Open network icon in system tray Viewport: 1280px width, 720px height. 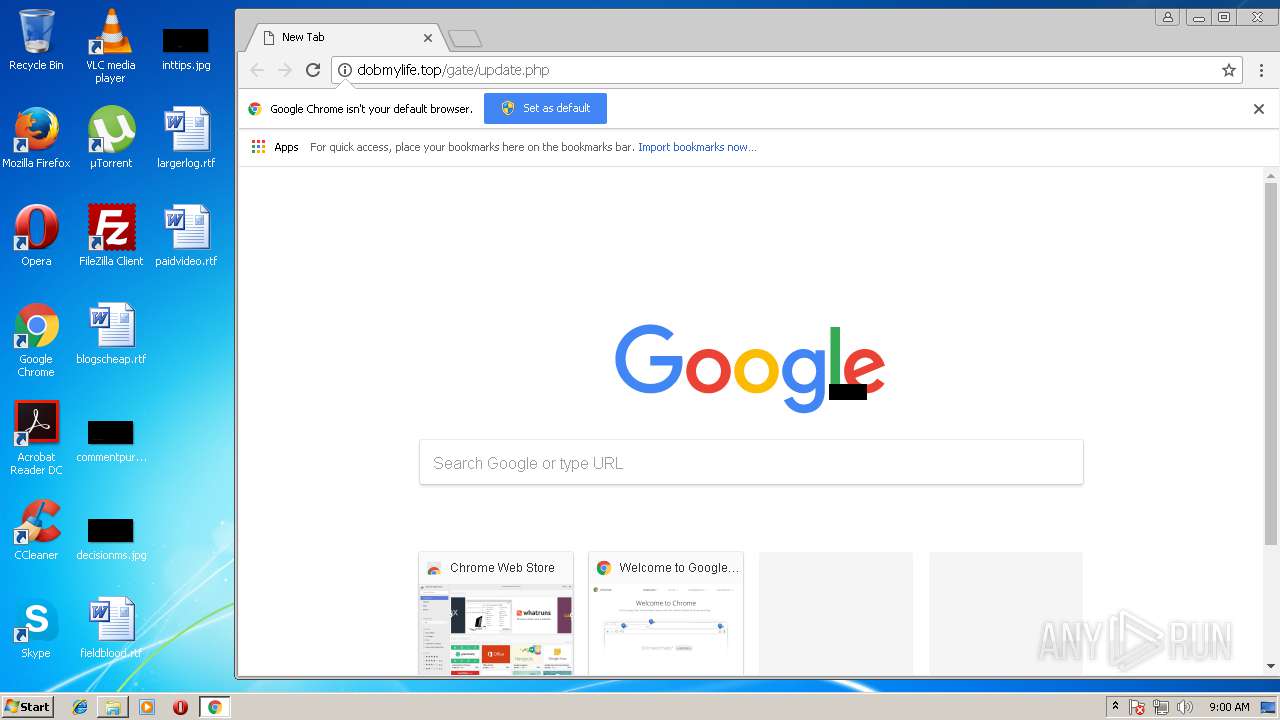(1161, 707)
